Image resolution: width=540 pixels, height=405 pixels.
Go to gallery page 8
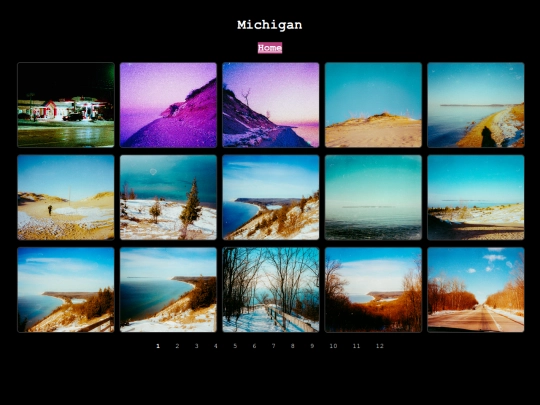pos(293,346)
